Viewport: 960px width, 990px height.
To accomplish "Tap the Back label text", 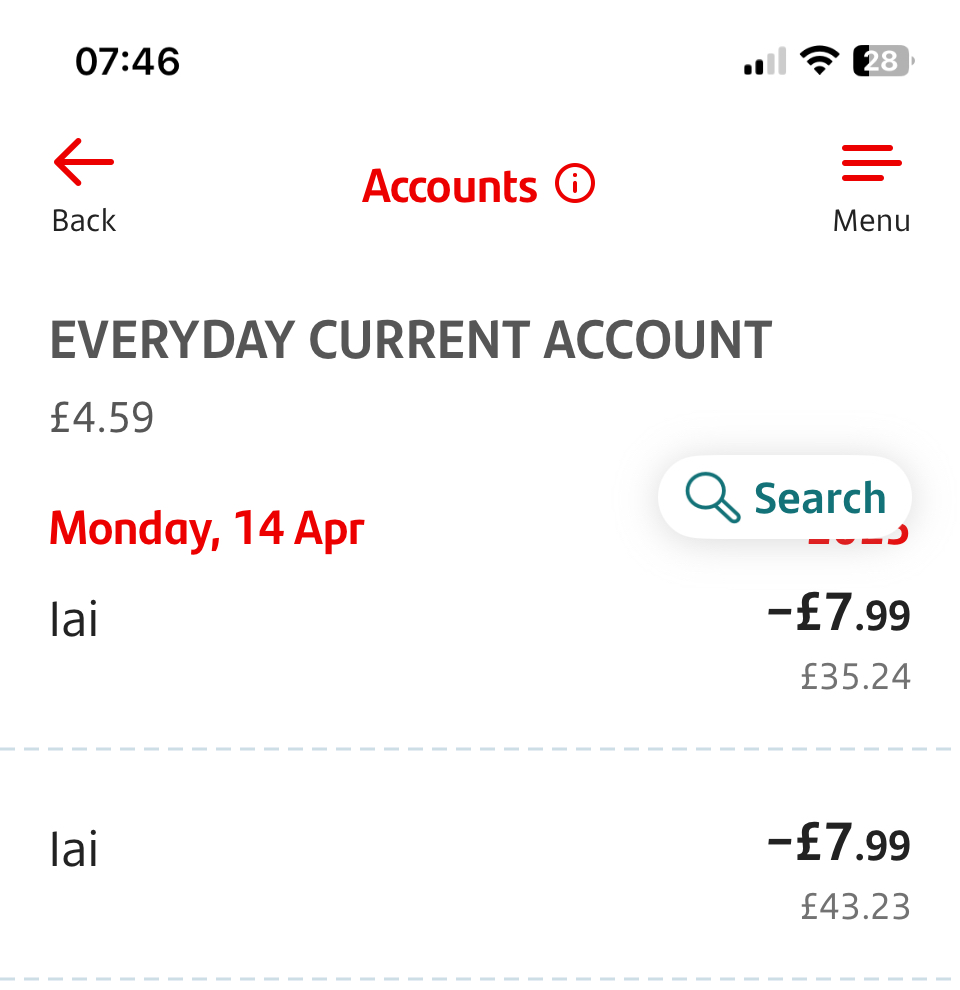I will click(x=84, y=221).
